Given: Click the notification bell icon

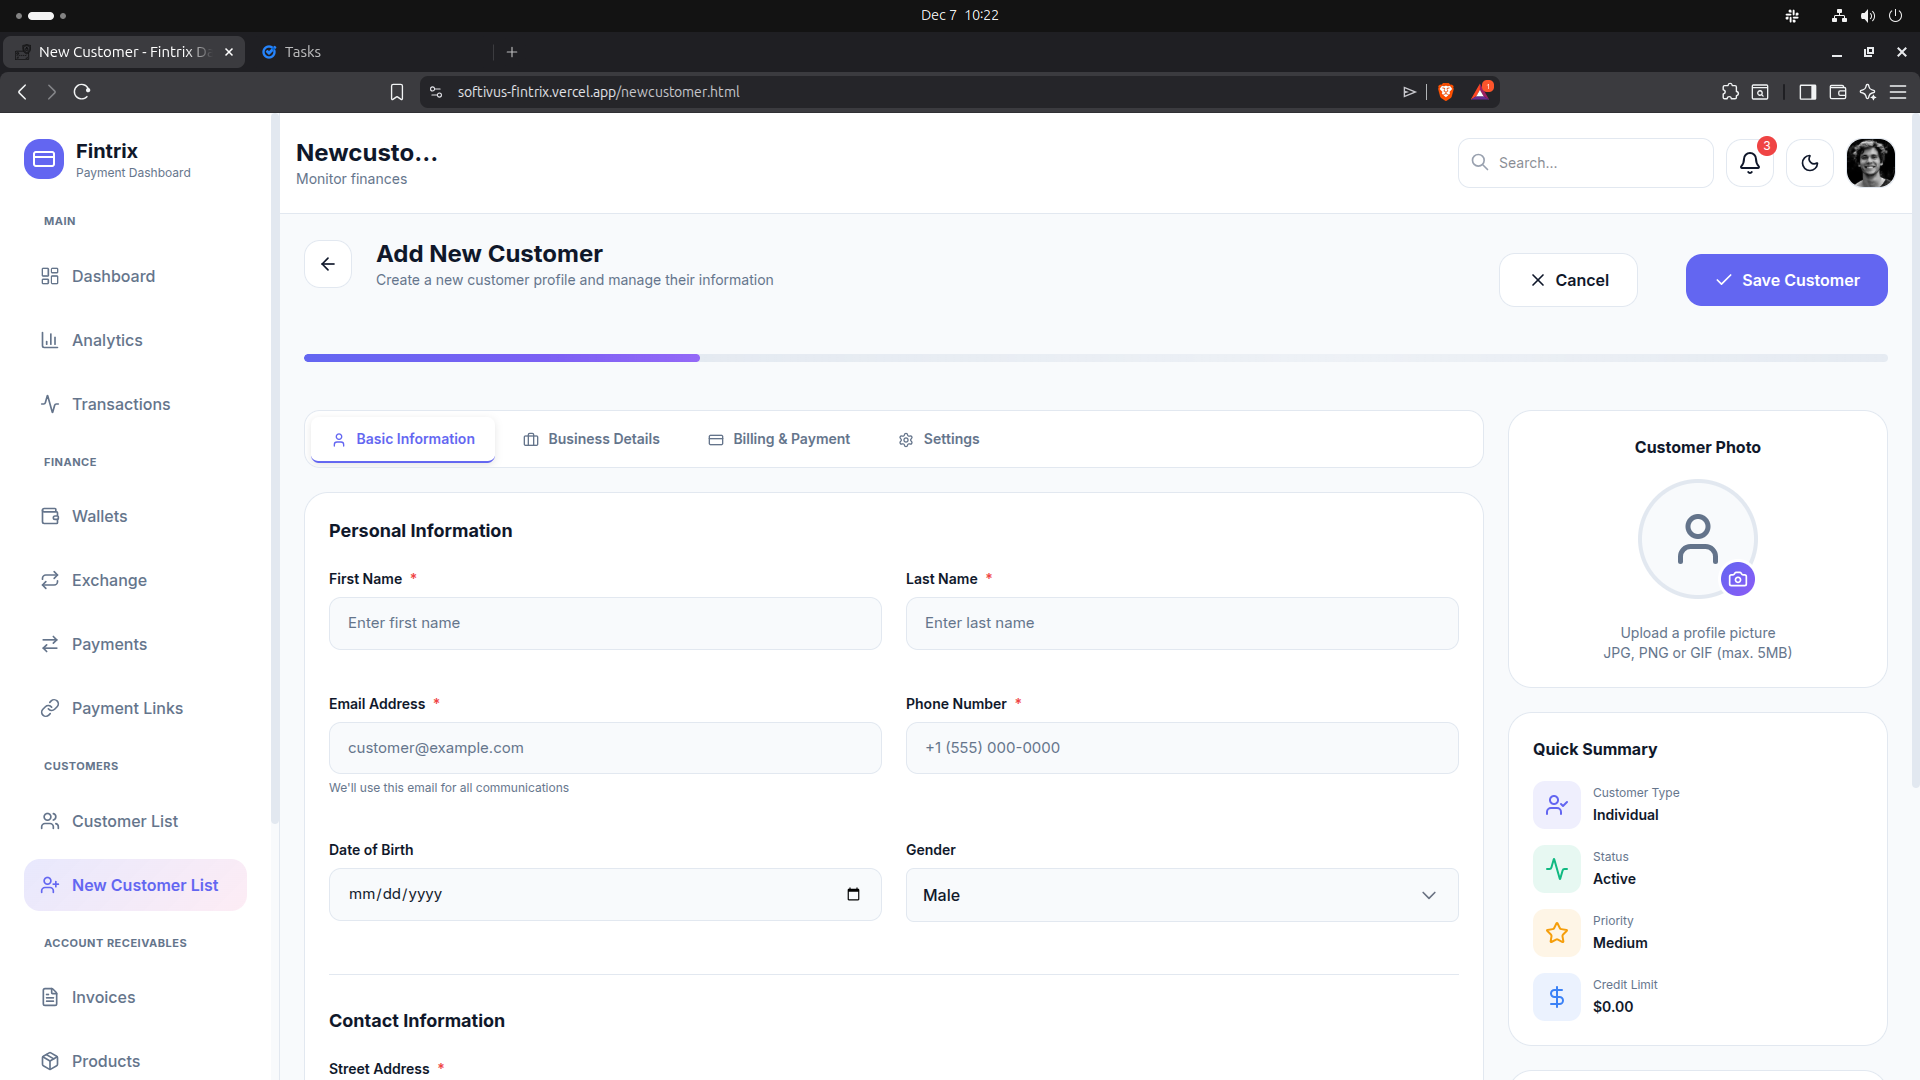Looking at the screenshot, I should [x=1749, y=163].
